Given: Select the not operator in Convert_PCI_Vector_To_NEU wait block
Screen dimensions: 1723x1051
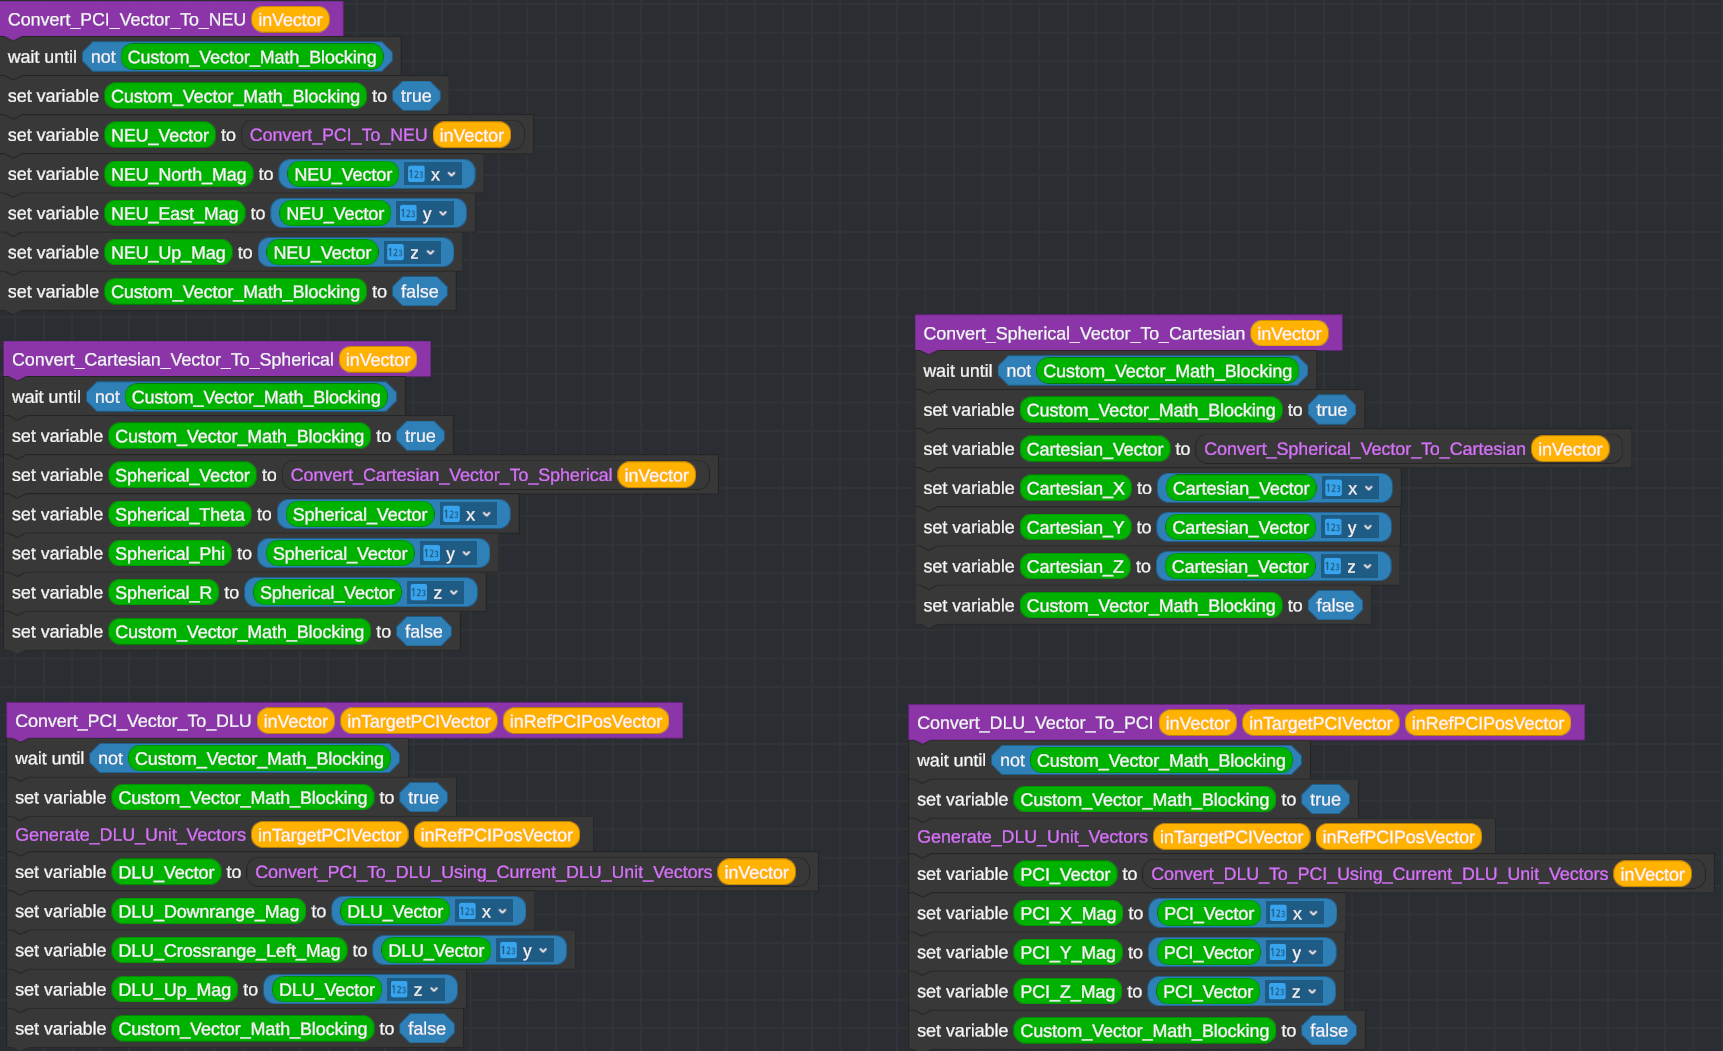Looking at the screenshot, I should (x=103, y=57).
